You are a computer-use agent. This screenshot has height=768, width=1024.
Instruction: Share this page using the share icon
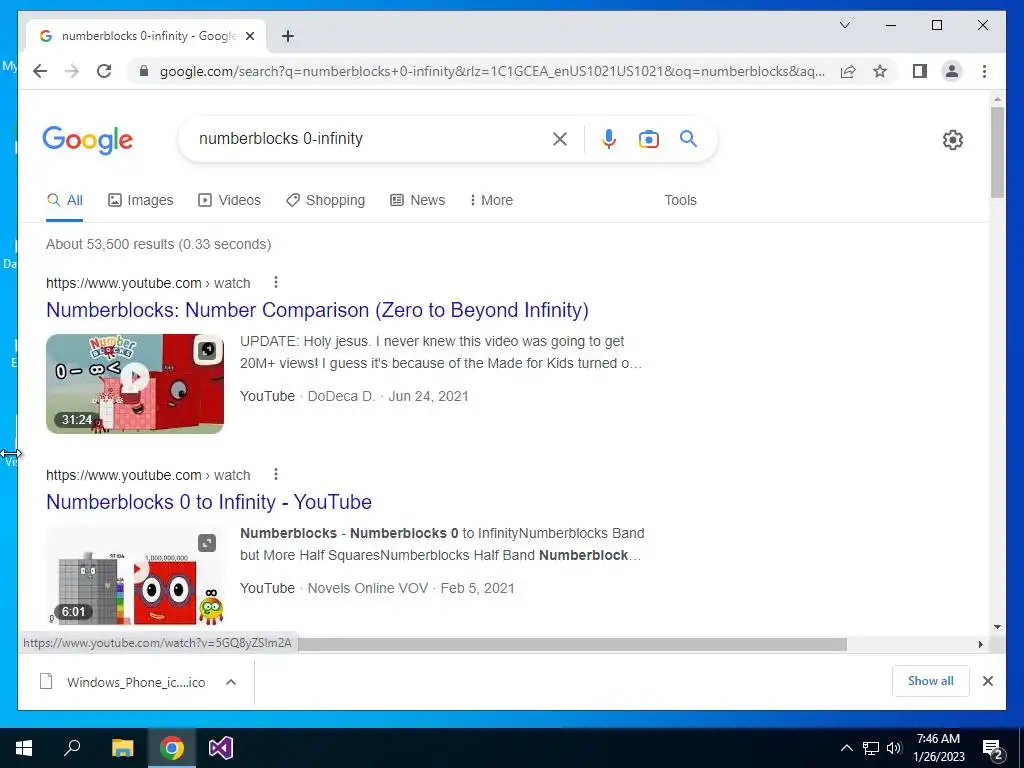coord(848,71)
